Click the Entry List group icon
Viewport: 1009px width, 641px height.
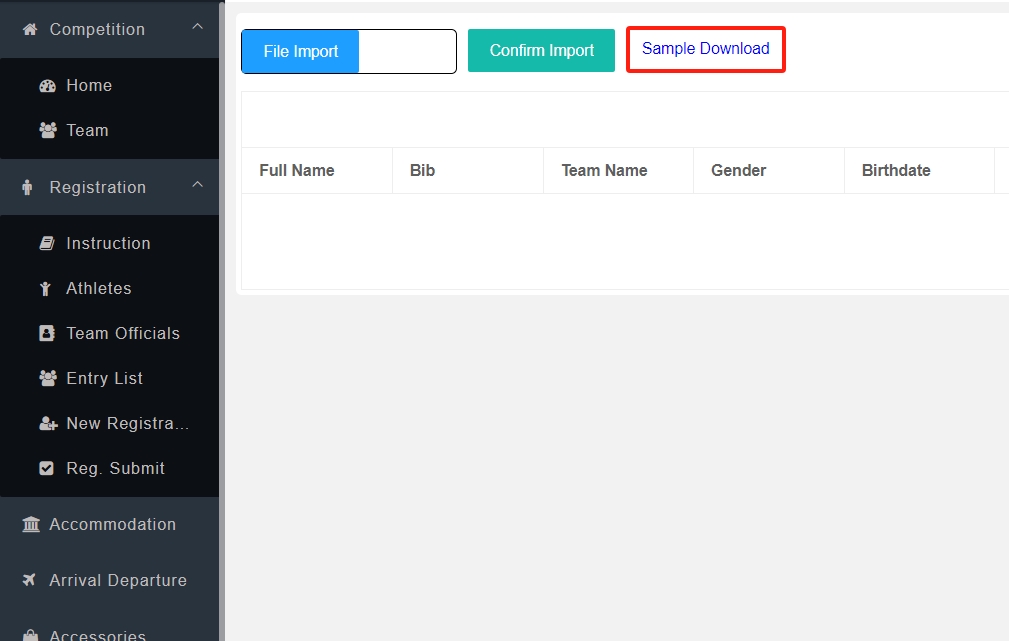[47, 378]
